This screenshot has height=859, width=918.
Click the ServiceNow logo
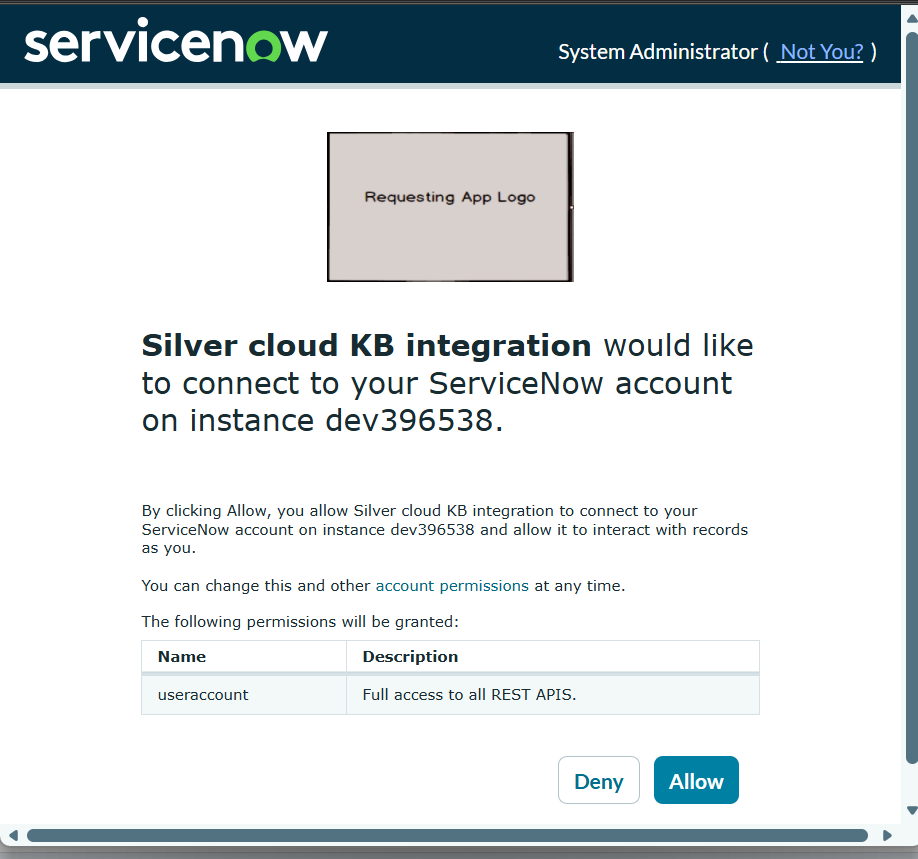click(176, 41)
